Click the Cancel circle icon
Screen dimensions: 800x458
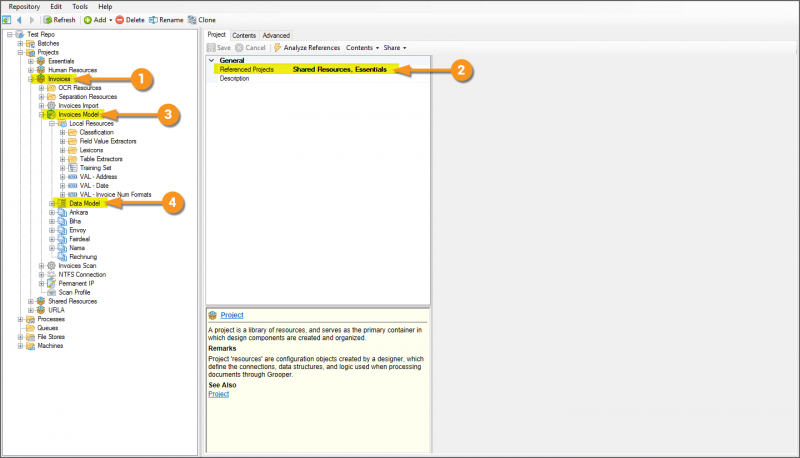pyautogui.click(x=239, y=47)
